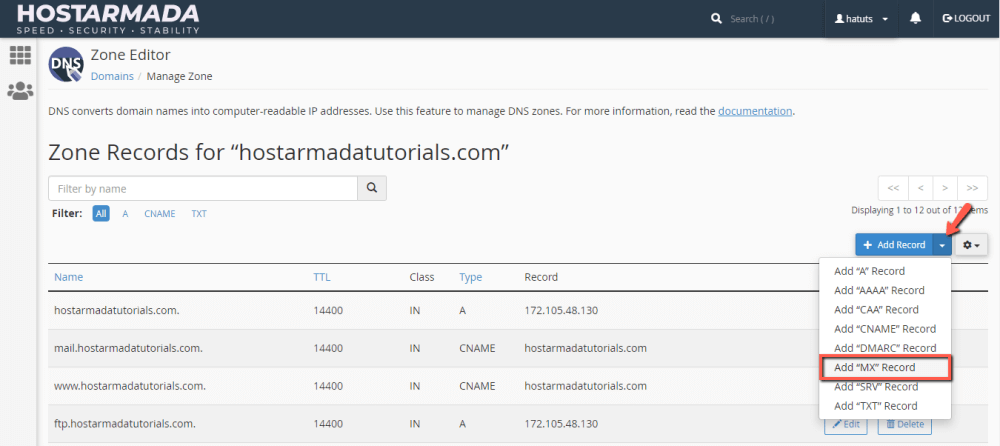Click the filter search magnifier button
Image resolution: width=1000 pixels, height=446 pixels.
coord(372,188)
